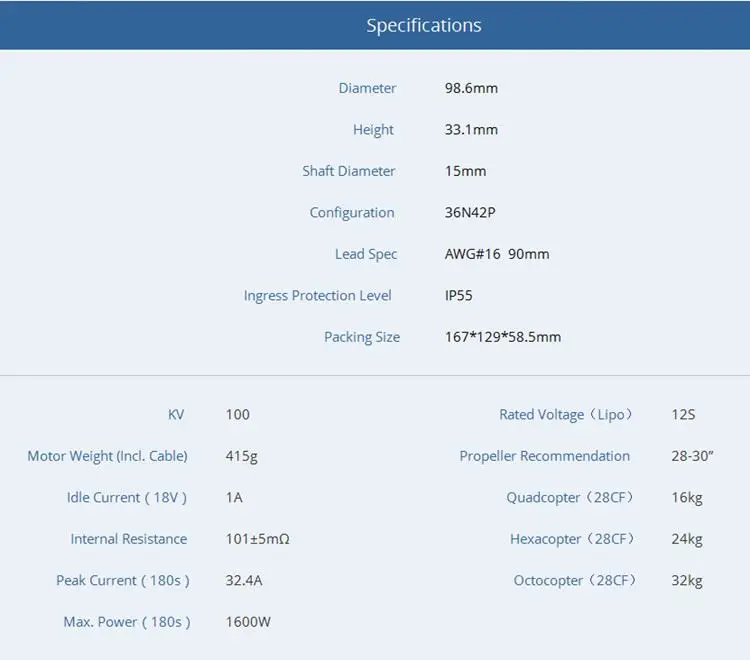Select the Idle Current value 1A
The width and height of the screenshot is (750, 660).
(x=235, y=497)
